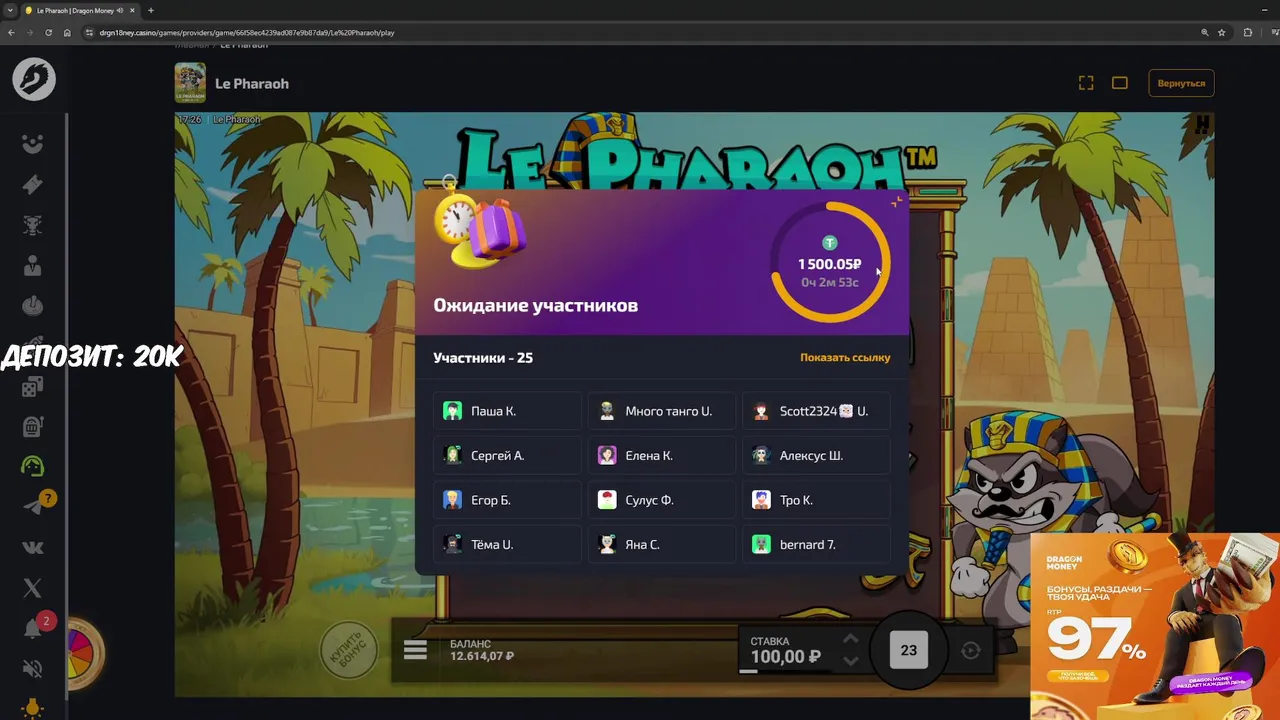
Task: Click the Участники - 25 heading
Action: [483, 357]
